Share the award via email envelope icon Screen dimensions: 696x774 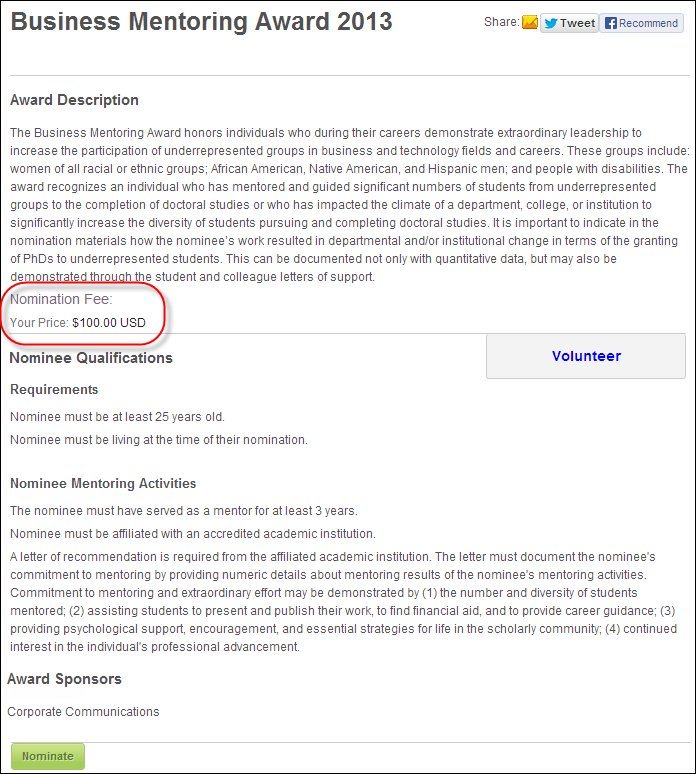tap(530, 22)
